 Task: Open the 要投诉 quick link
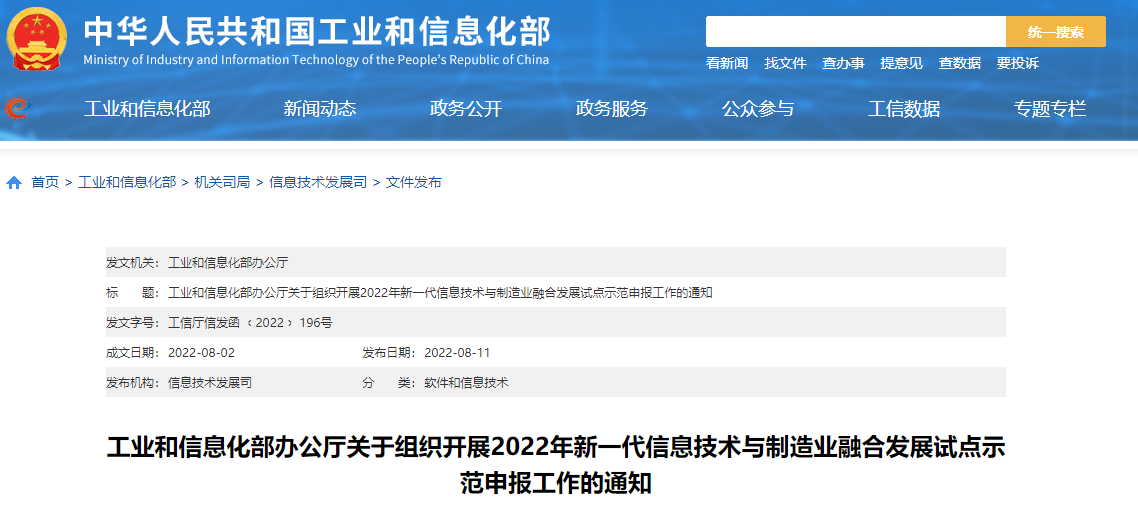point(1017,63)
